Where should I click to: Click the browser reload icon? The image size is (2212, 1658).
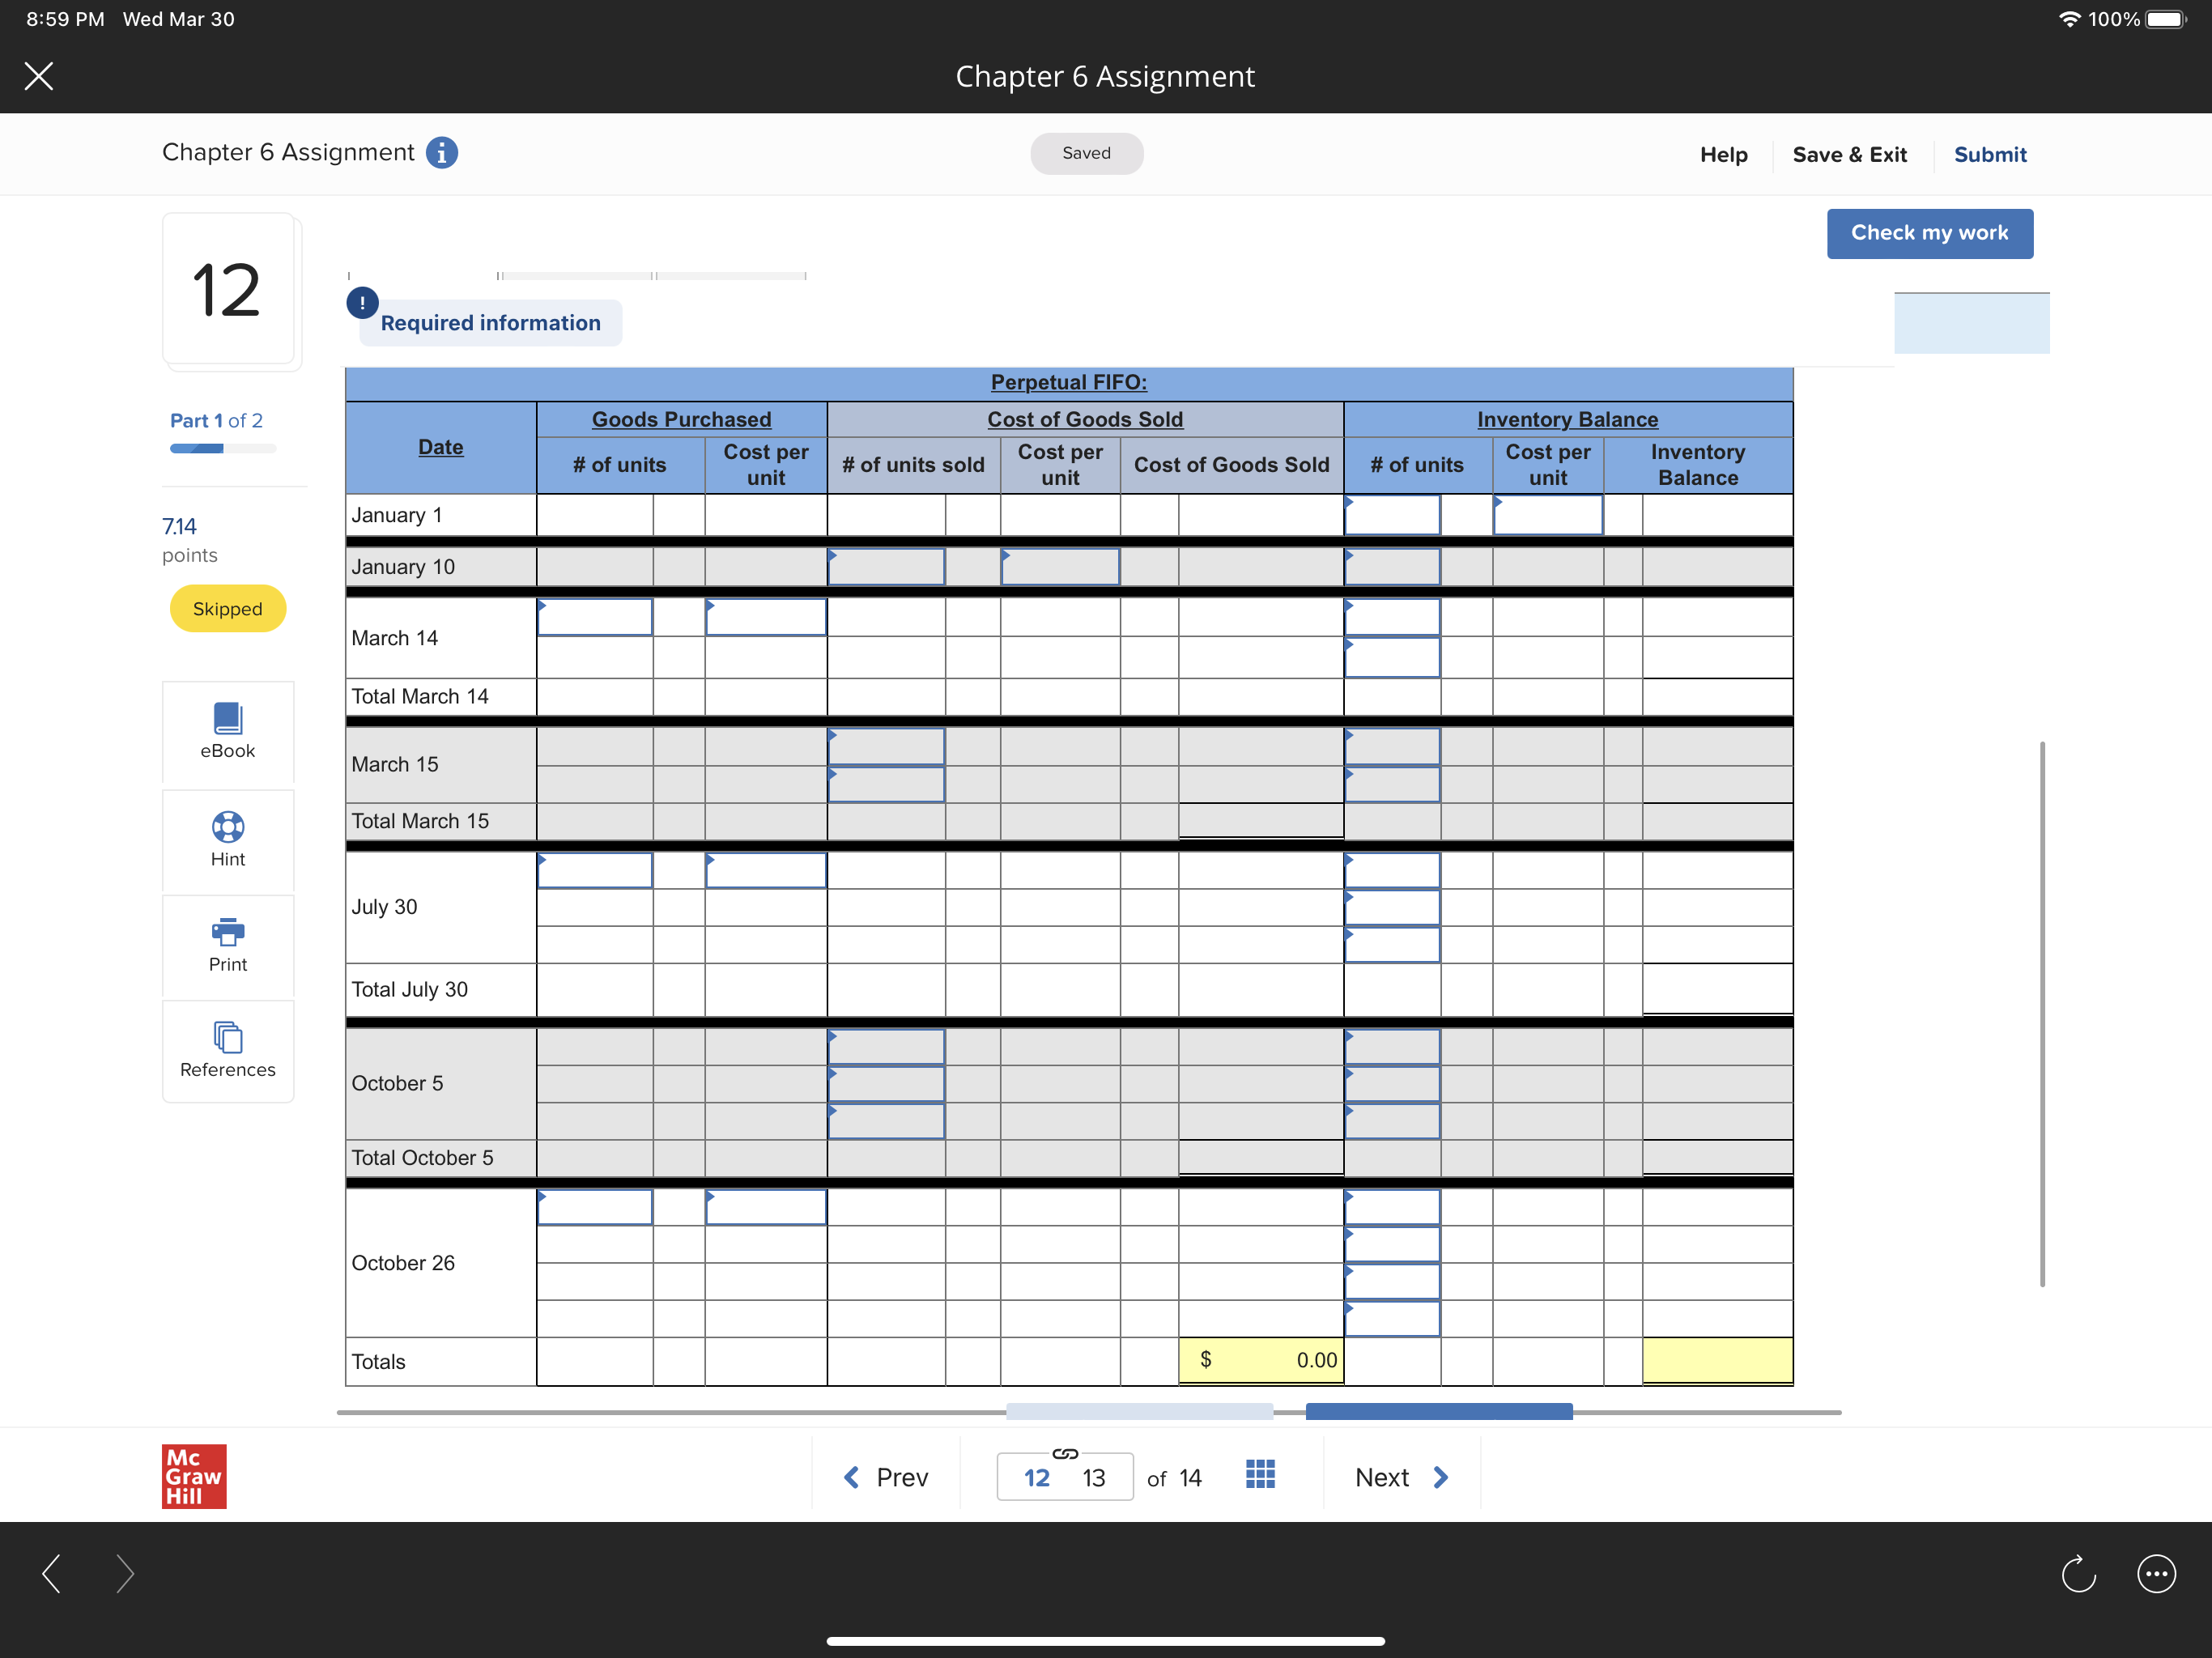point(2078,1574)
